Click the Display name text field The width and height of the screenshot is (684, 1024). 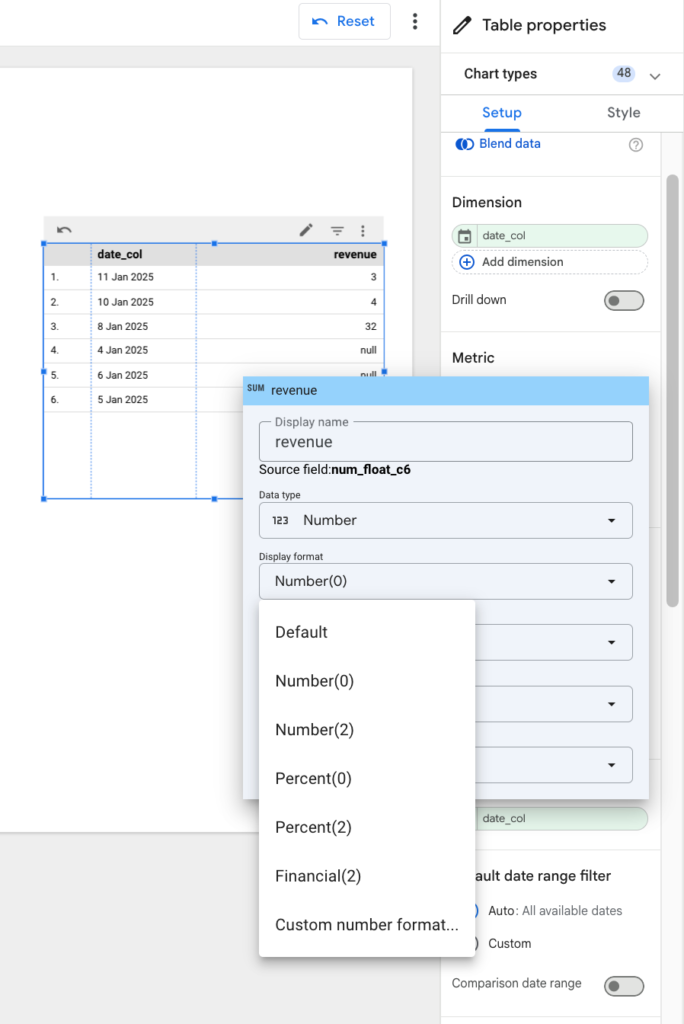point(445,442)
